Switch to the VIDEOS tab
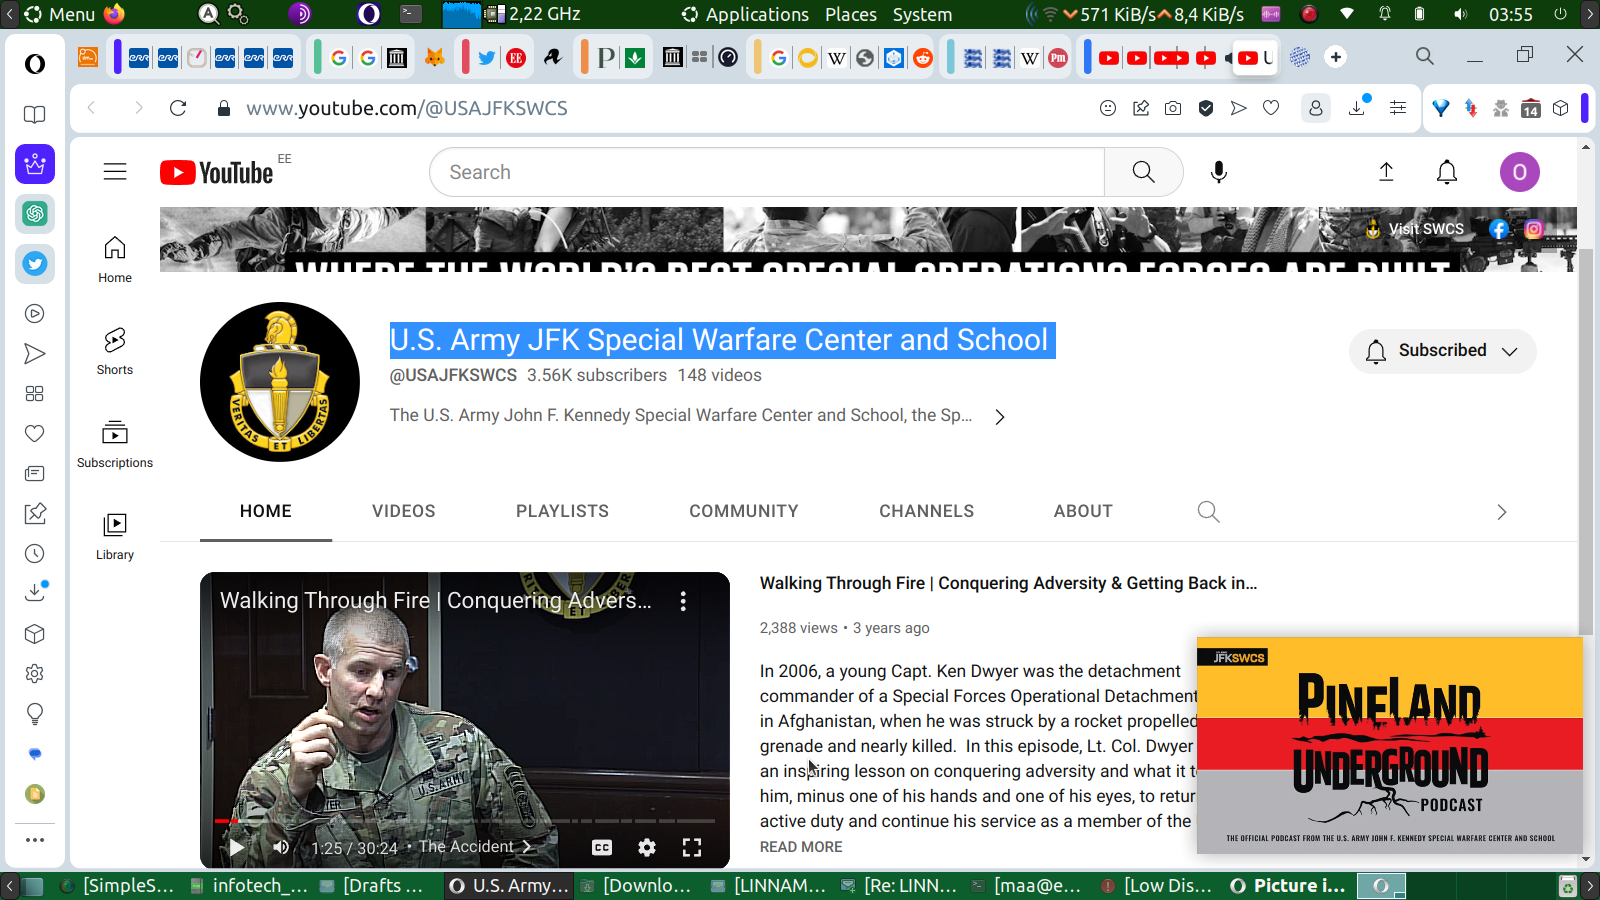1600x900 pixels. [404, 511]
